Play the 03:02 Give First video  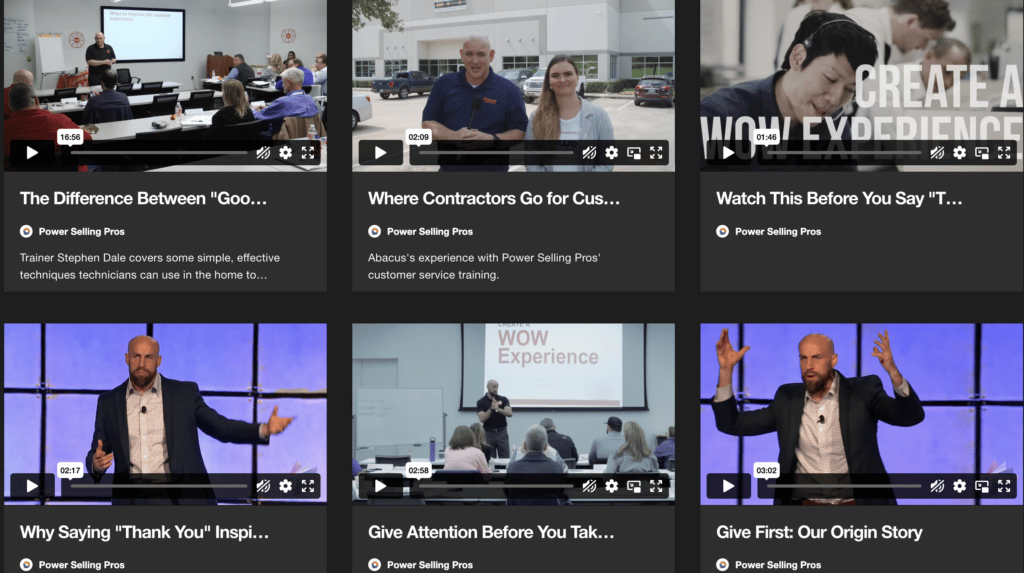728,486
